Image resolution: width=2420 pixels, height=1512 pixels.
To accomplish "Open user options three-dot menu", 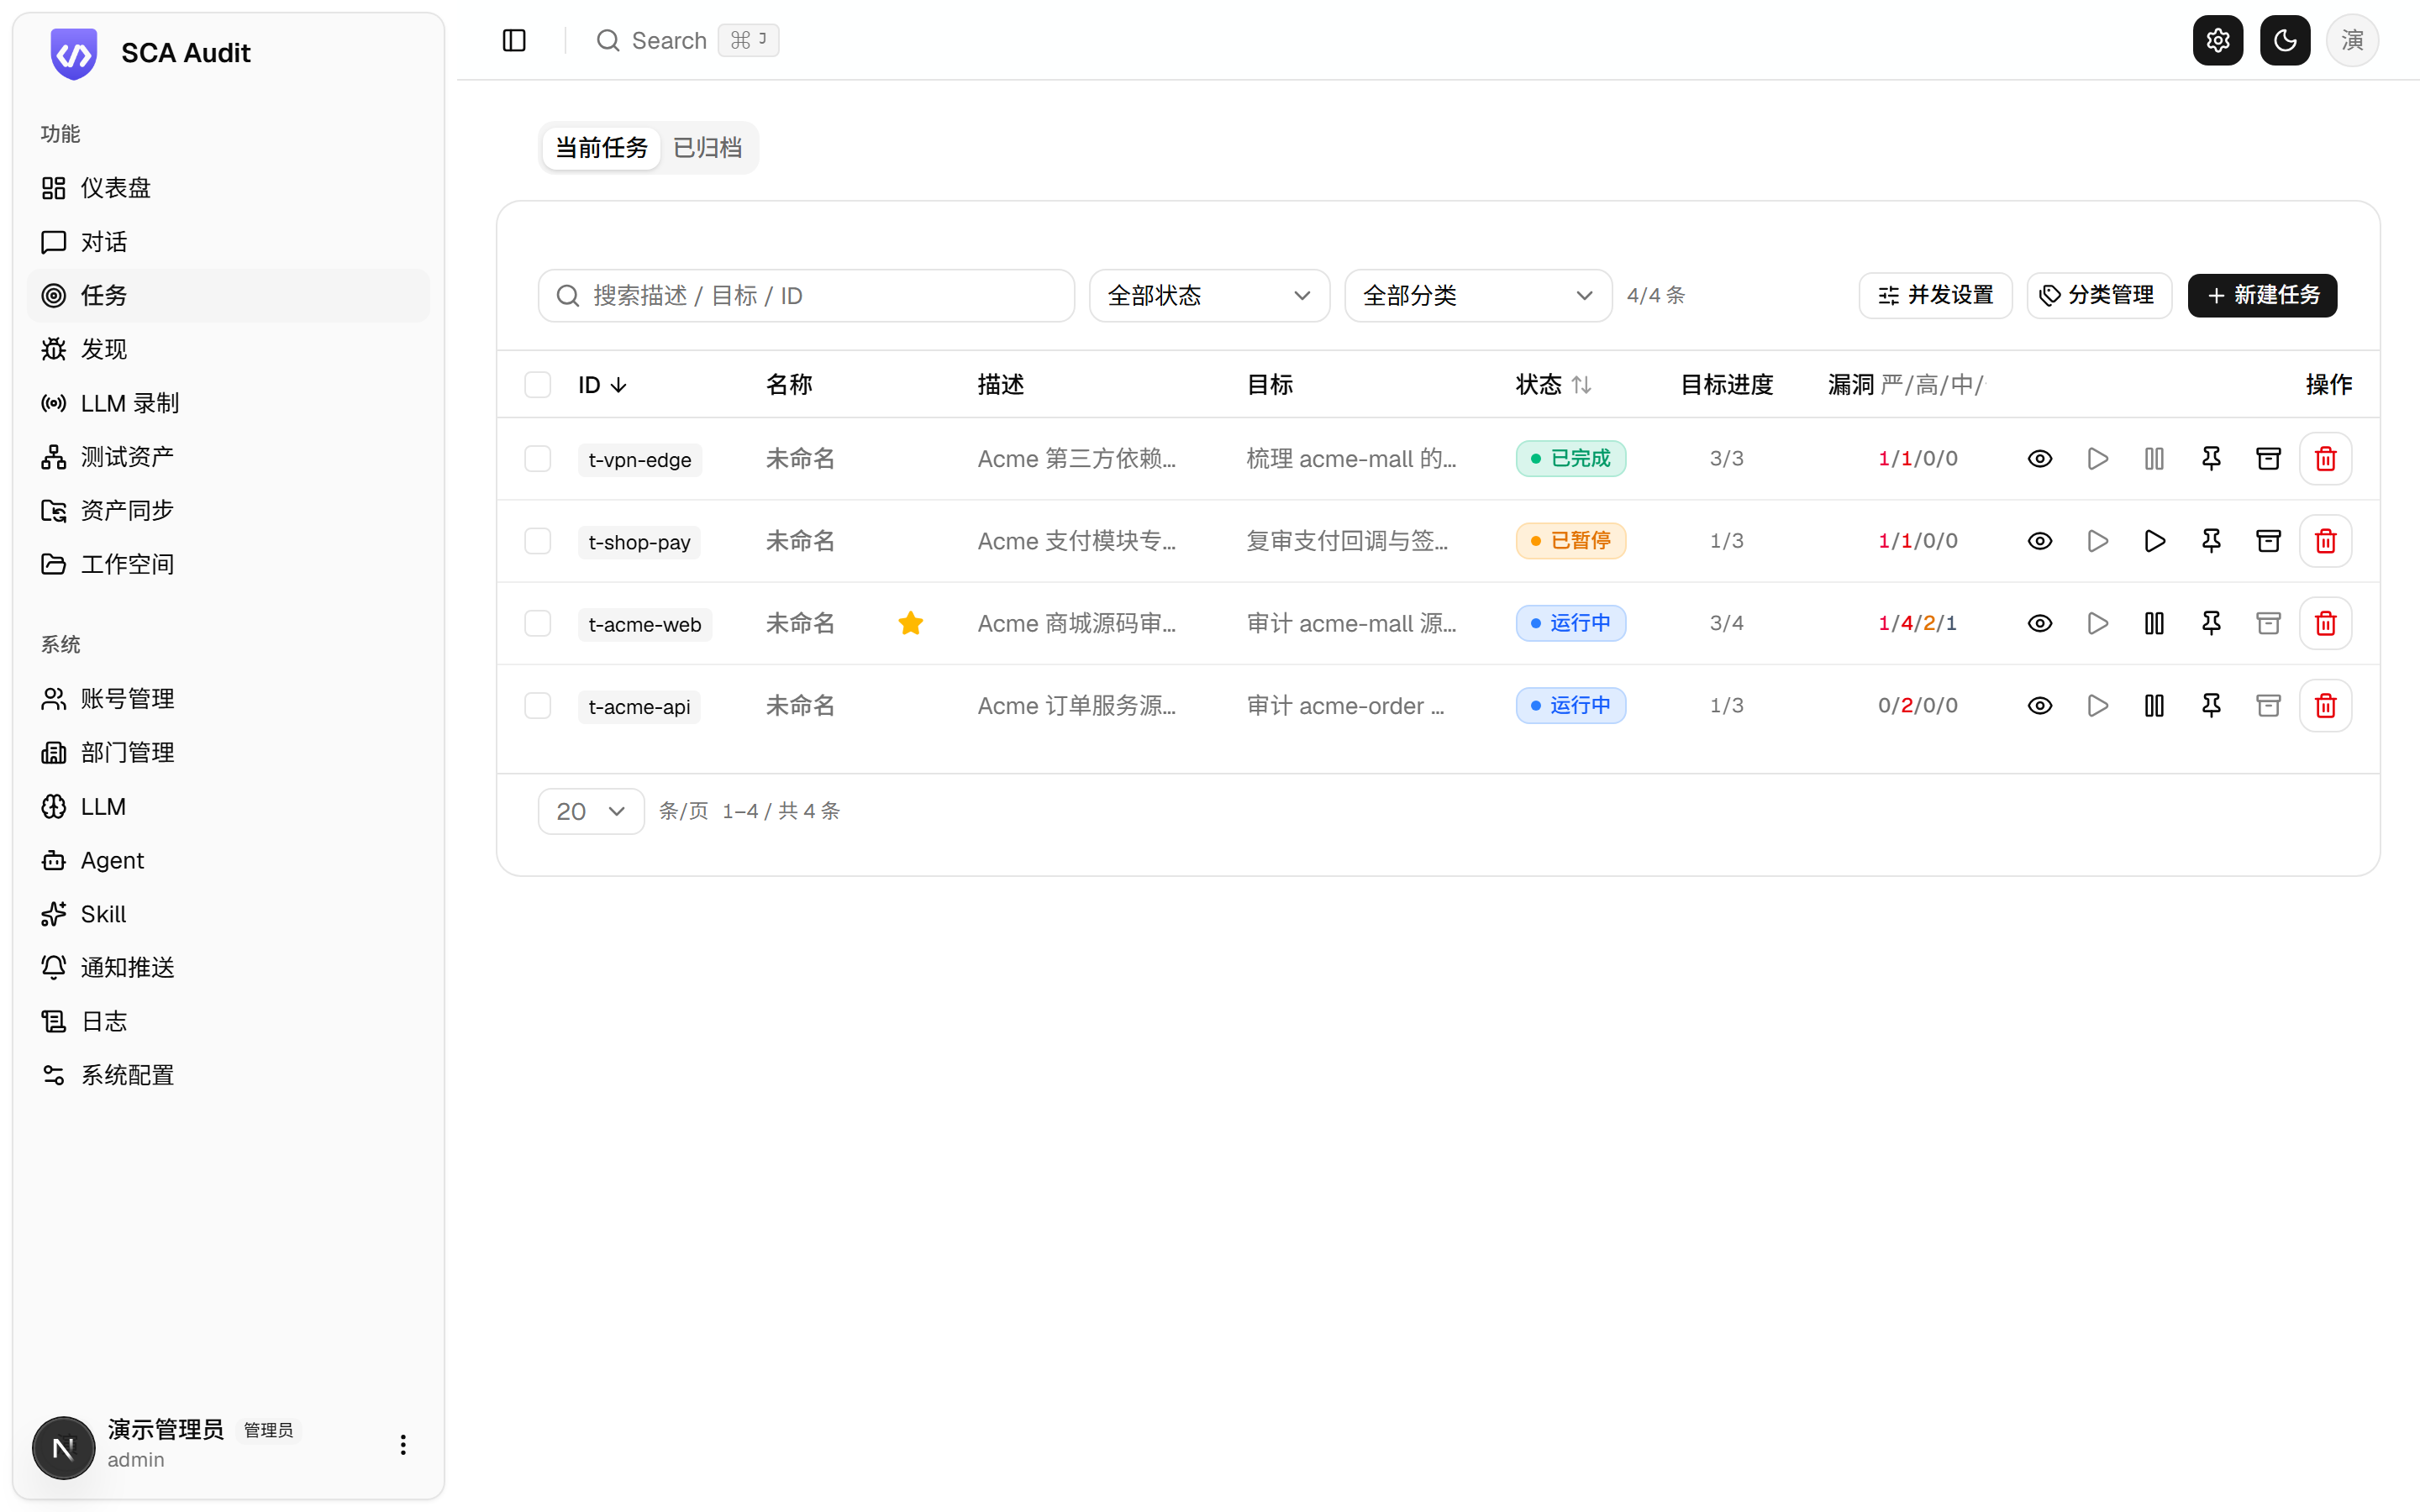I will (403, 1445).
